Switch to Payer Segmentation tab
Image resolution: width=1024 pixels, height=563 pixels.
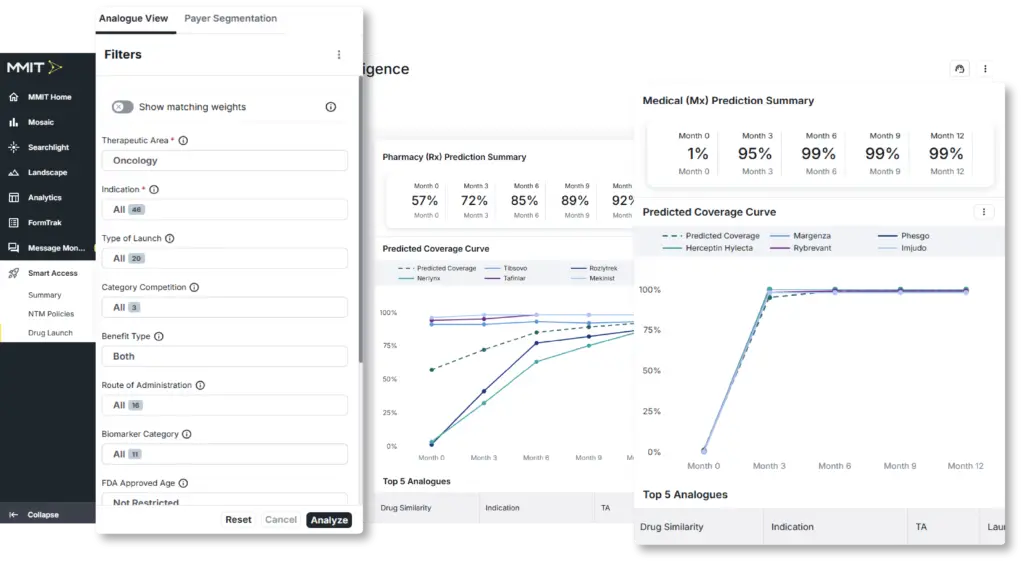pos(231,18)
